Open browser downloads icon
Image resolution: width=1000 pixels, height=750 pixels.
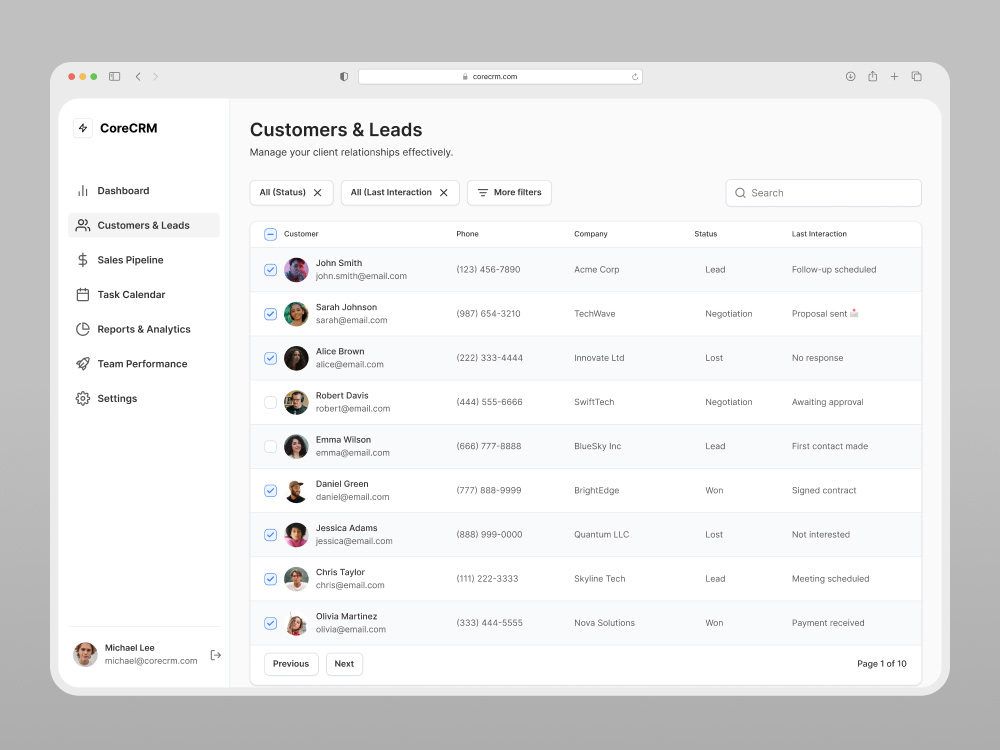point(851,77)
